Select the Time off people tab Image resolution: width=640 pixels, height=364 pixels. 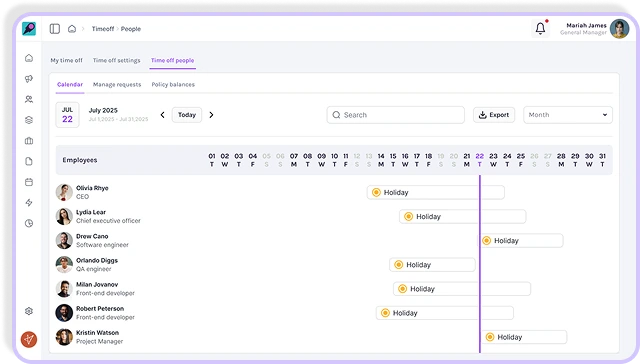point(173,60)
